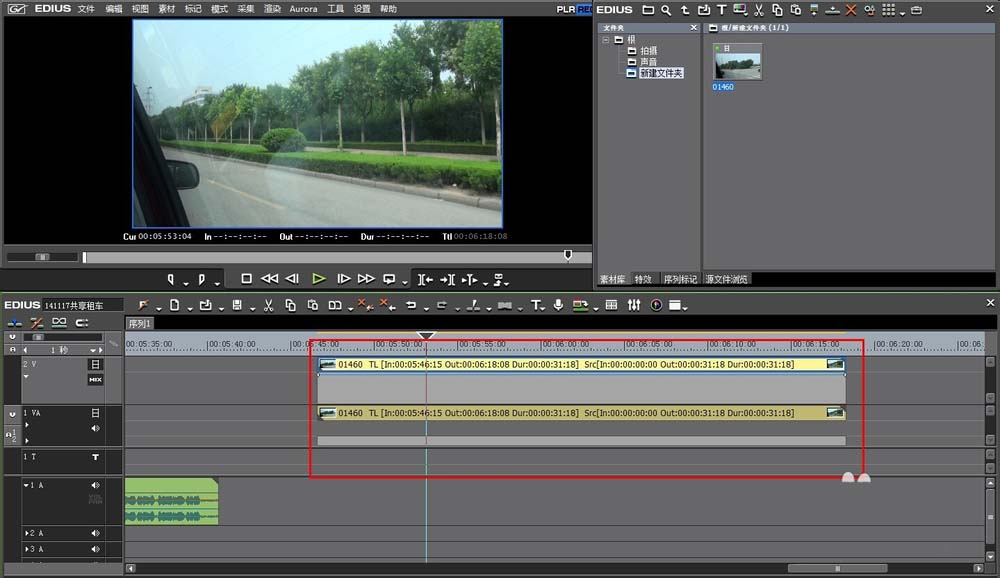Click the scissors cut icon in timeline toolbar
The image size is (1000, 578).
(268, 305)
